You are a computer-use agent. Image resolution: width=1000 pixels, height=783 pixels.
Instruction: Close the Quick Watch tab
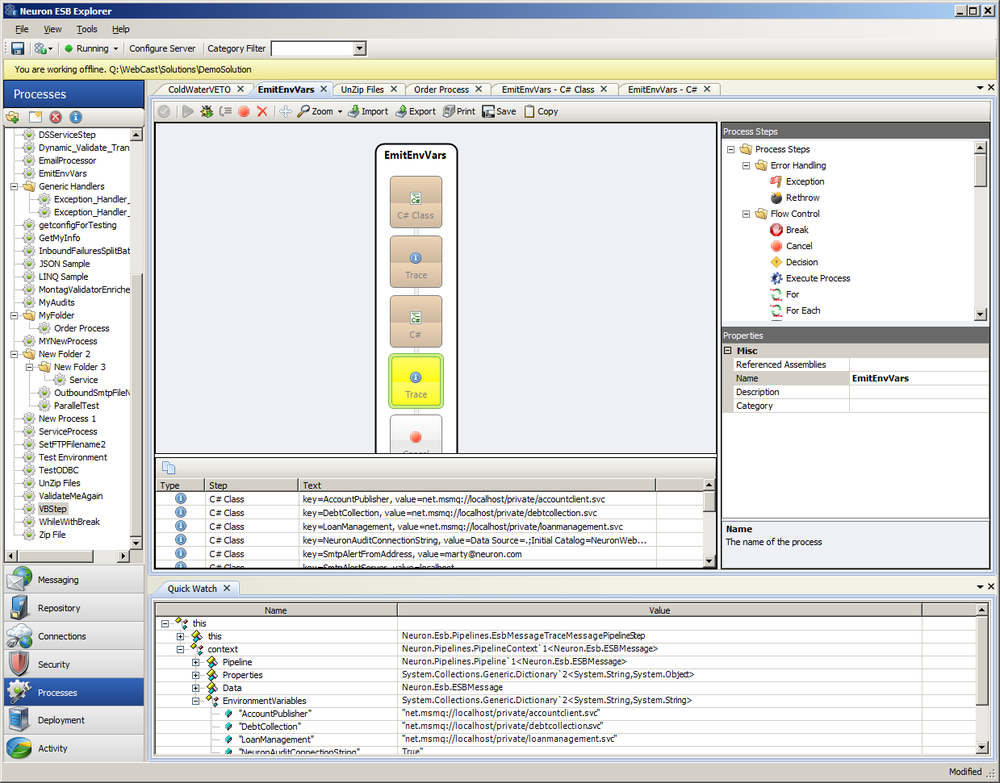pyautogui.click(x=226, y=589)
